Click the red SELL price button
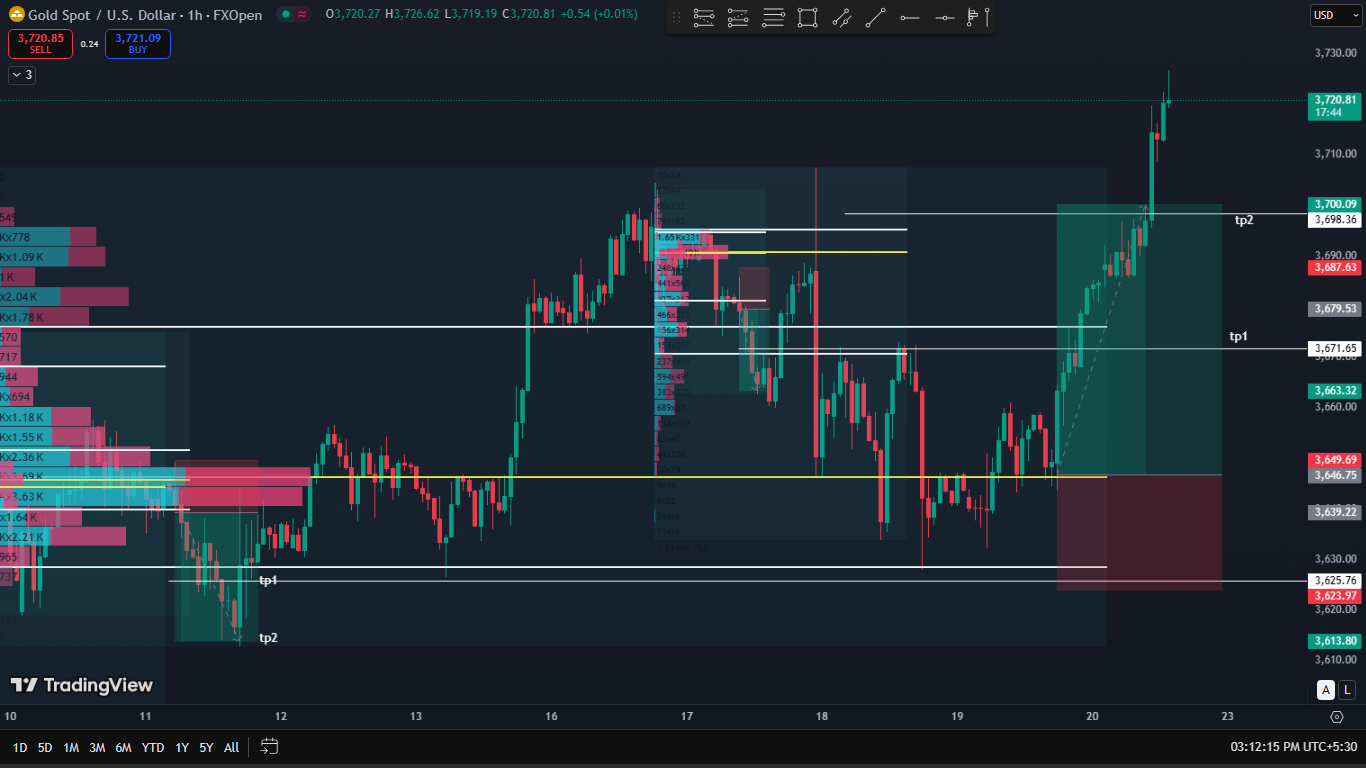This screenshot has height=768, width=1366. tap(40, 43)
